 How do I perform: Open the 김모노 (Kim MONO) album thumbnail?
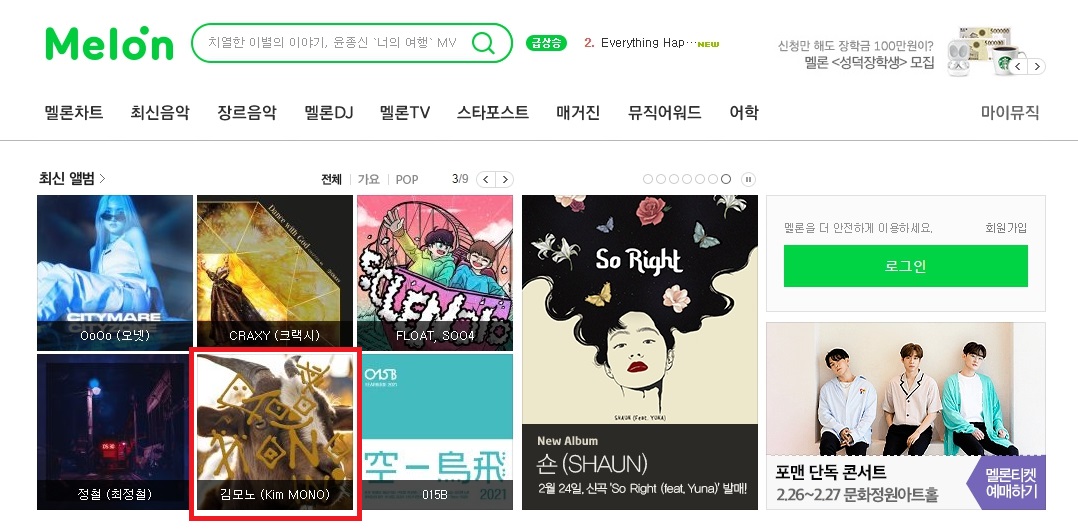(x=275, y=432)
